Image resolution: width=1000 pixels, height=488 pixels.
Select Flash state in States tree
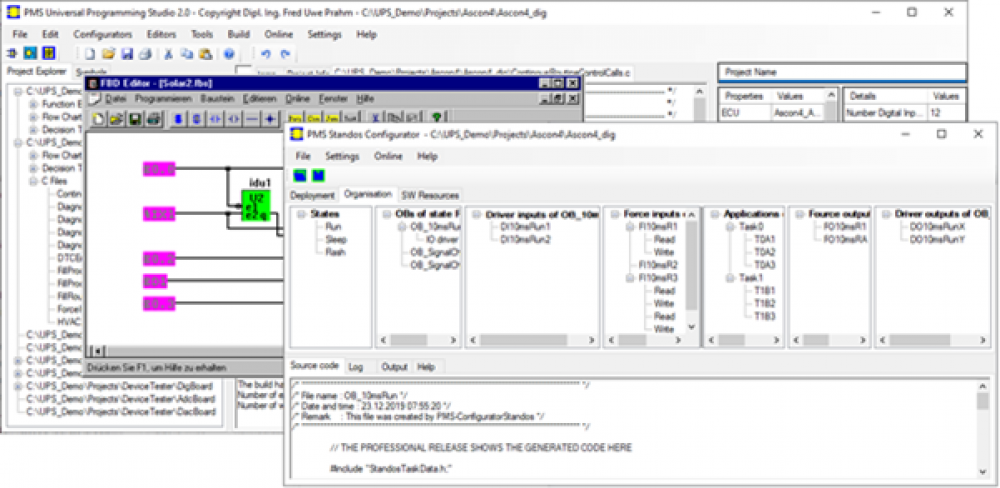pyautogui.click(x=336, y=252)
